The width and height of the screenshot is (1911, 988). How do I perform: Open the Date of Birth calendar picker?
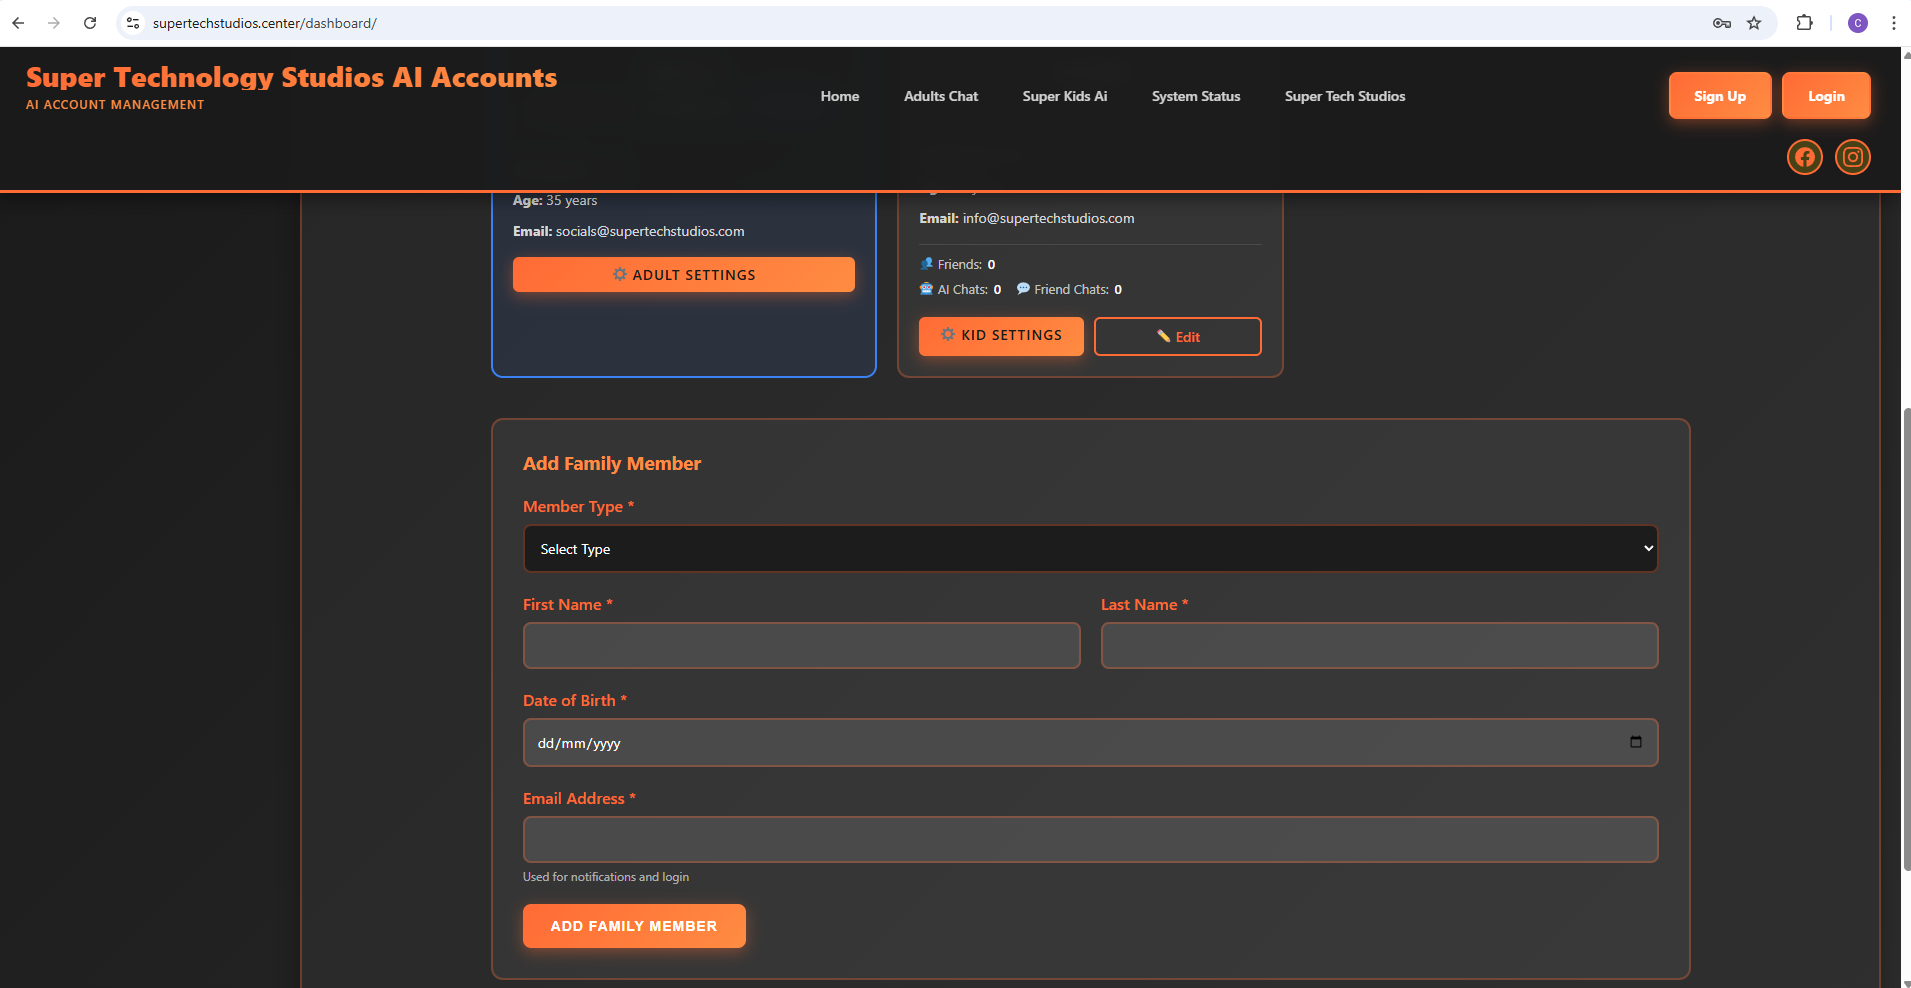click(x=1636, y=742)
